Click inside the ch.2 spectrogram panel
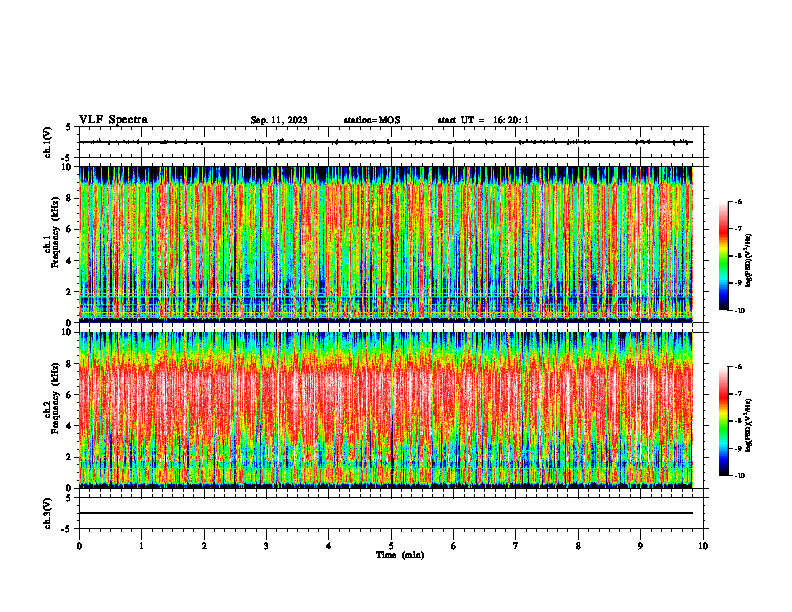Viewport: 792px width, 612px height. pos(386,410)
